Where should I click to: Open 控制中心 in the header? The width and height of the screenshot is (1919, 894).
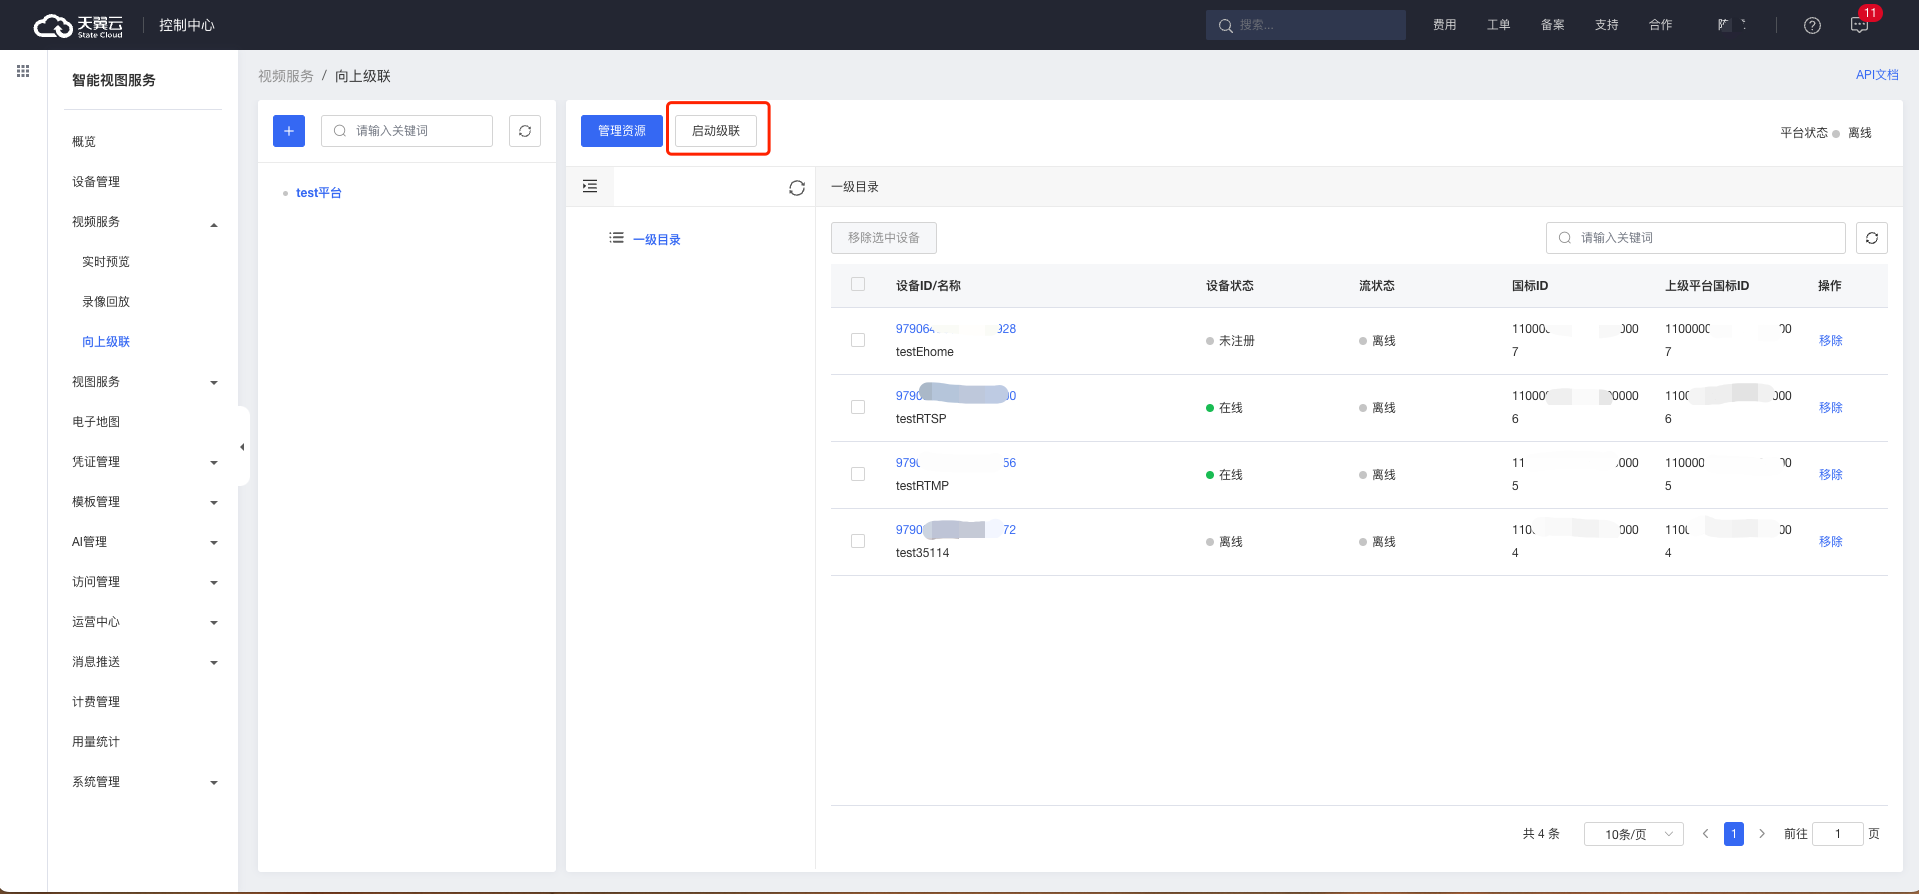[187, 25]
